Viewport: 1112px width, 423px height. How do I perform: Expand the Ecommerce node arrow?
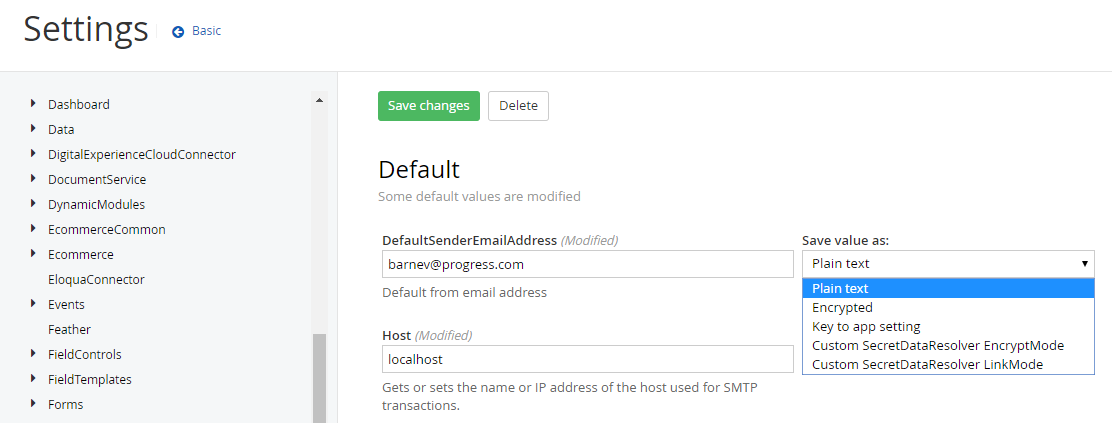34,253
